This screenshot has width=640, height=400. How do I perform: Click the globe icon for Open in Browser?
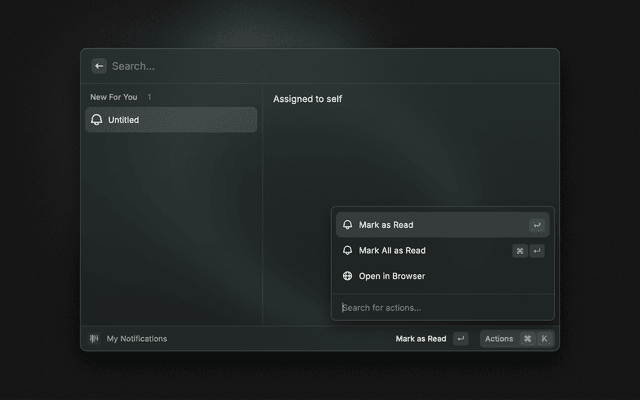pos(347,276)
